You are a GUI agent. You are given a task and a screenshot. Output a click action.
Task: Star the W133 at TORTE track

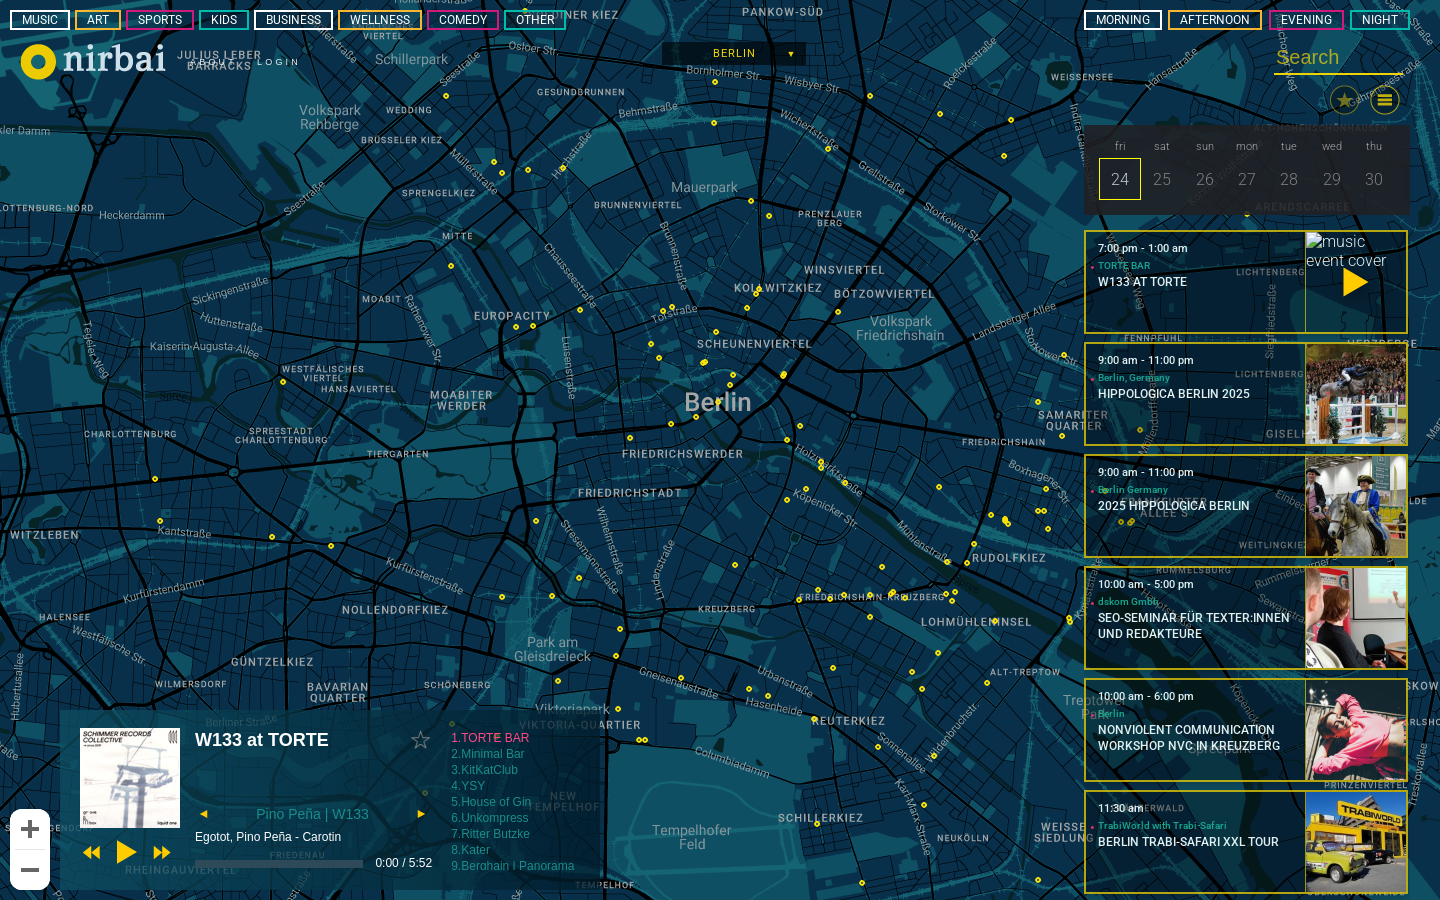(x=420, y=740)
